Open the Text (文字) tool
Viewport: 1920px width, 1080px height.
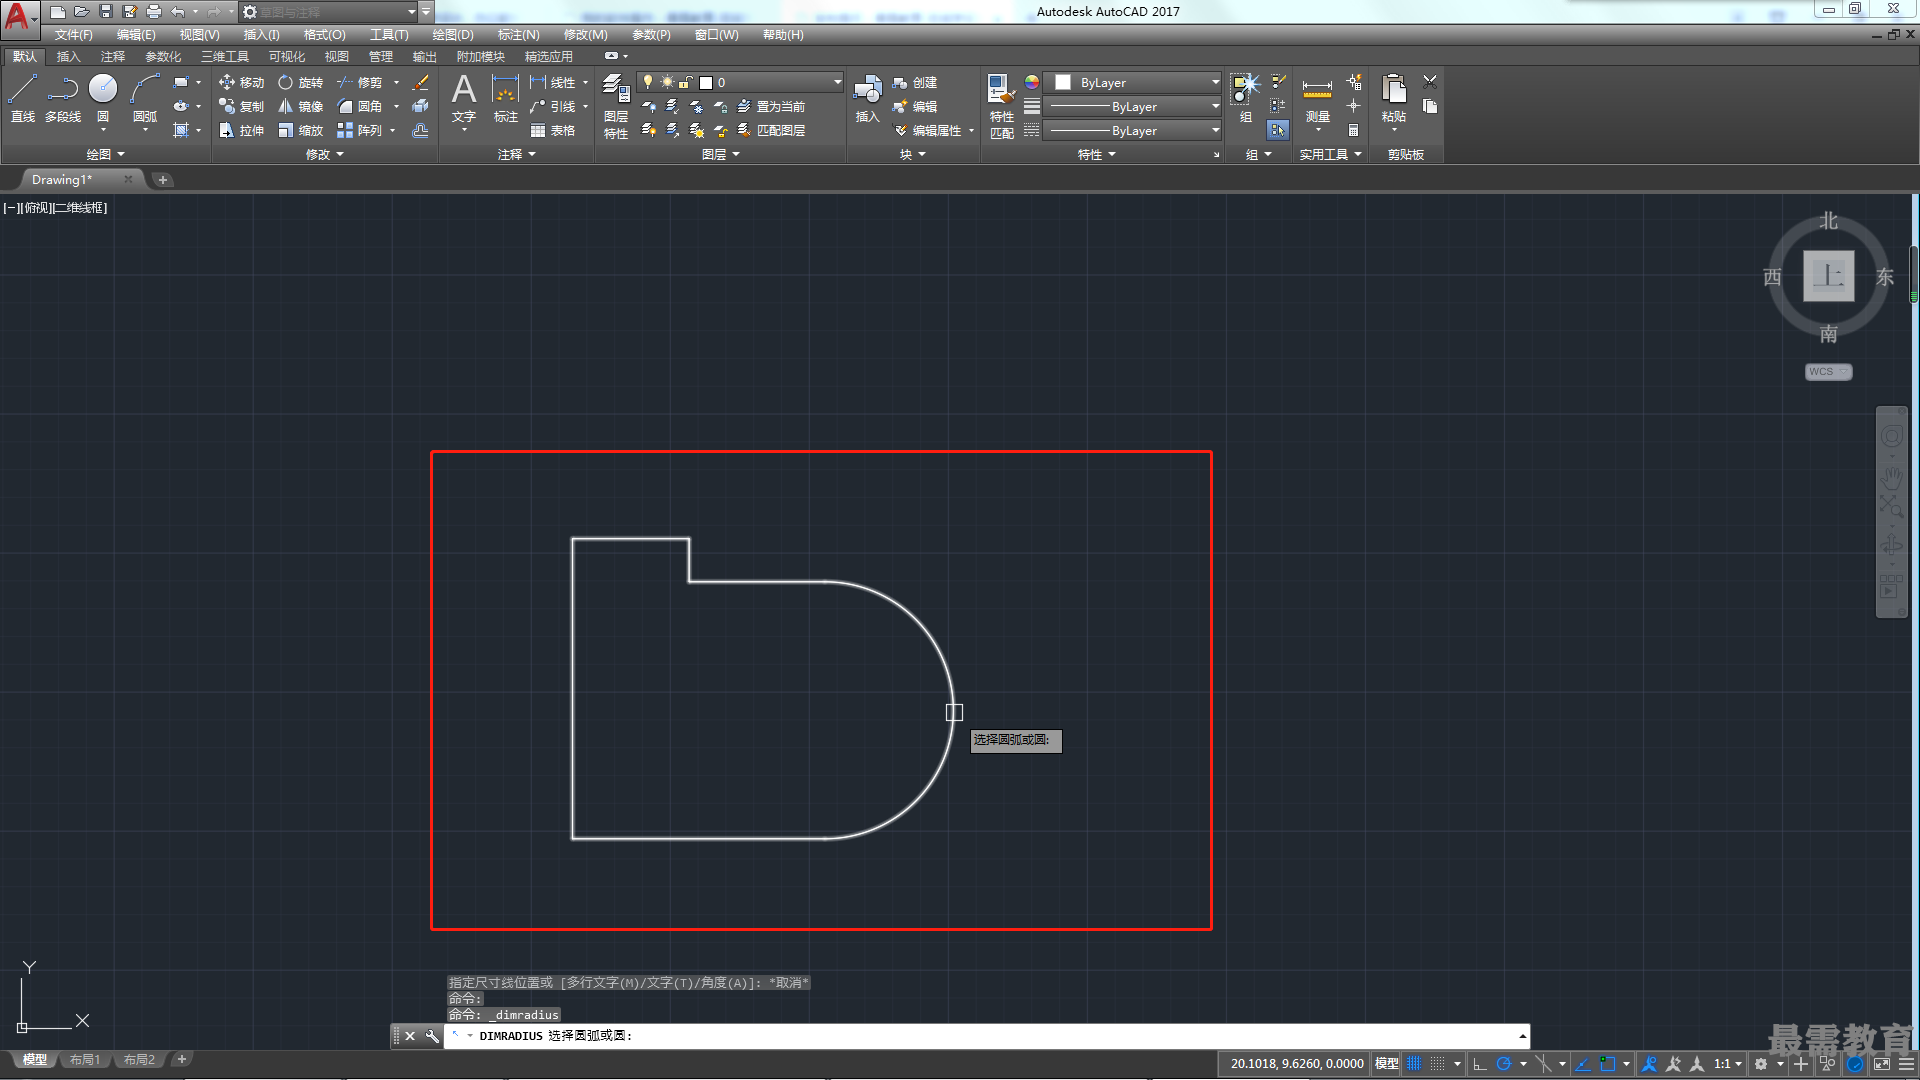[464, 98]
